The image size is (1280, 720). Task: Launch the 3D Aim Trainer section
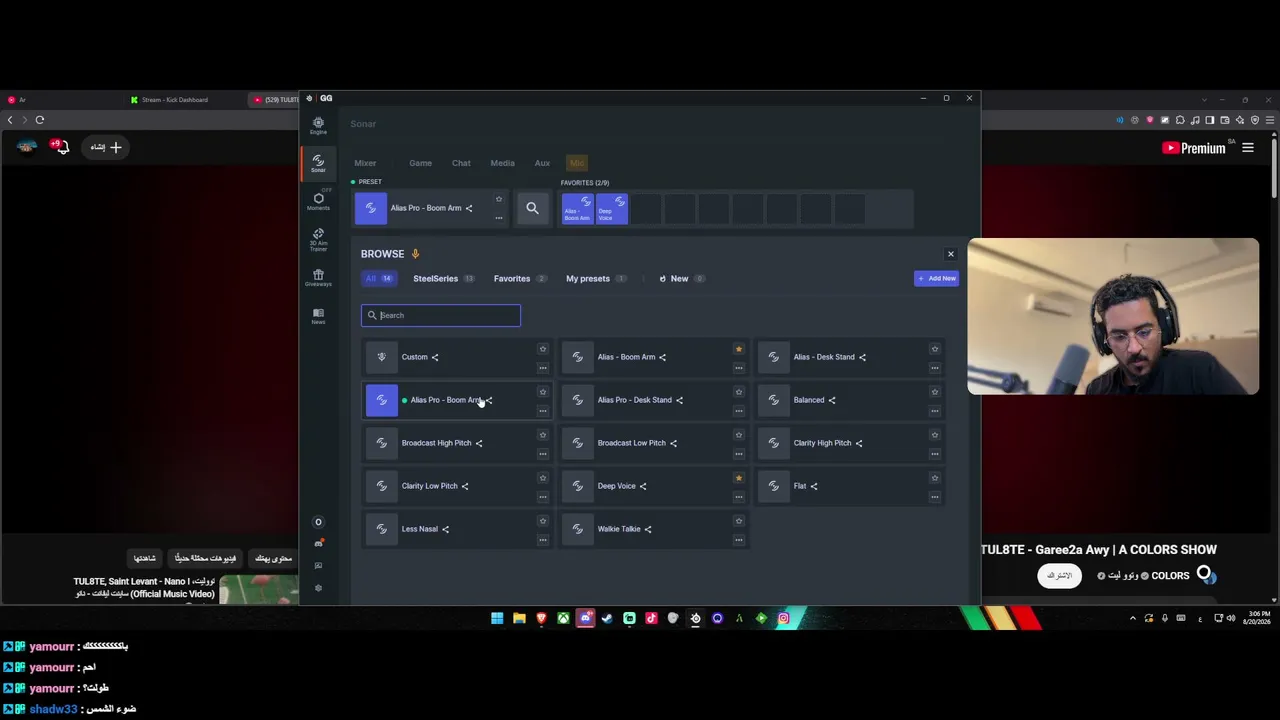(x=318, y=238)
